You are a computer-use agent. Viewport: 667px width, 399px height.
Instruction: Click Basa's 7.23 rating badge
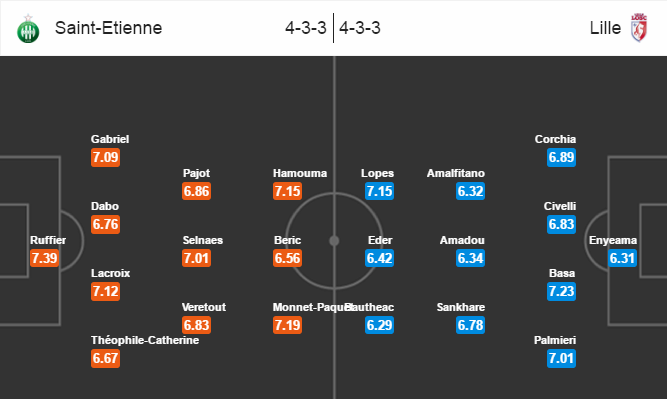(562, 291)
